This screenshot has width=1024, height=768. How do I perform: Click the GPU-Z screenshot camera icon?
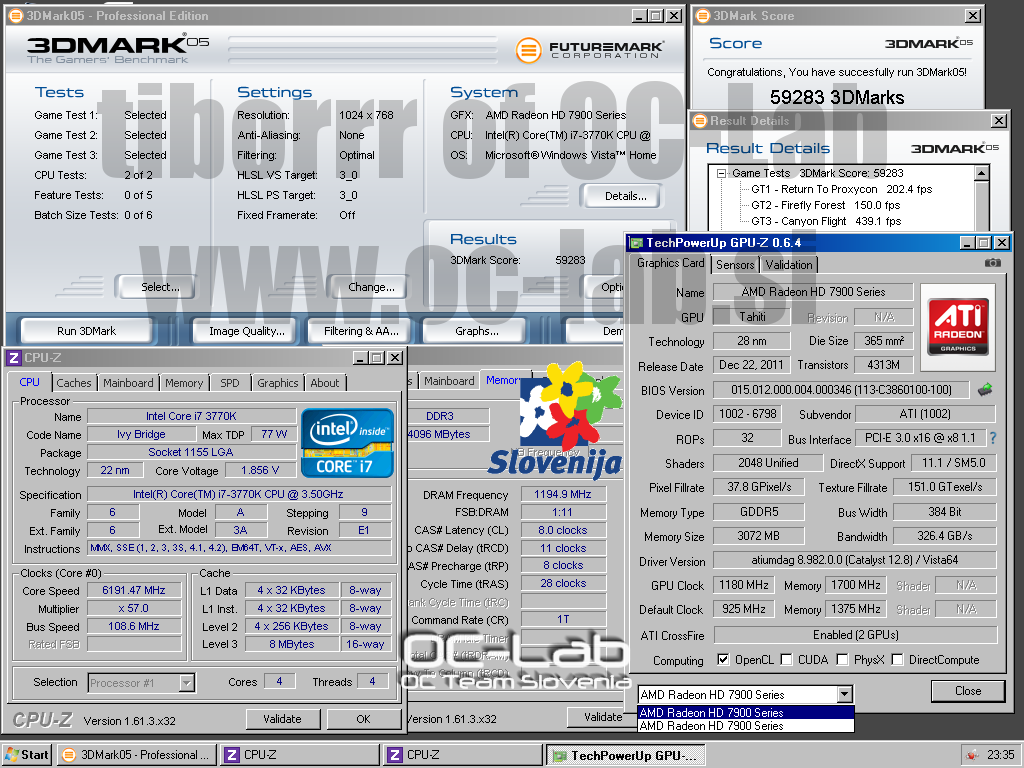[x=992, y=263]
